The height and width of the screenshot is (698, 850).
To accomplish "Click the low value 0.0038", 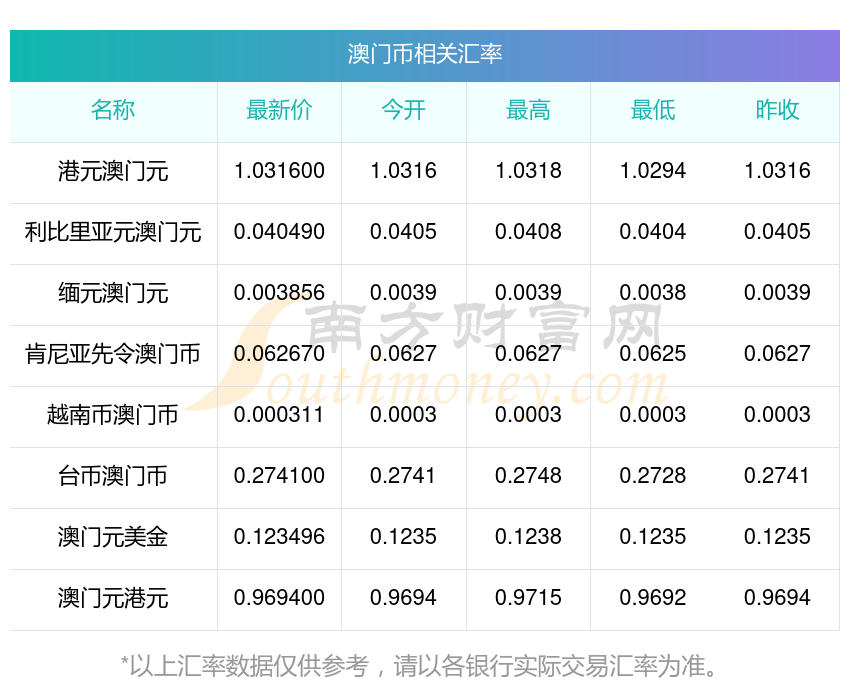I will (653, 293).
